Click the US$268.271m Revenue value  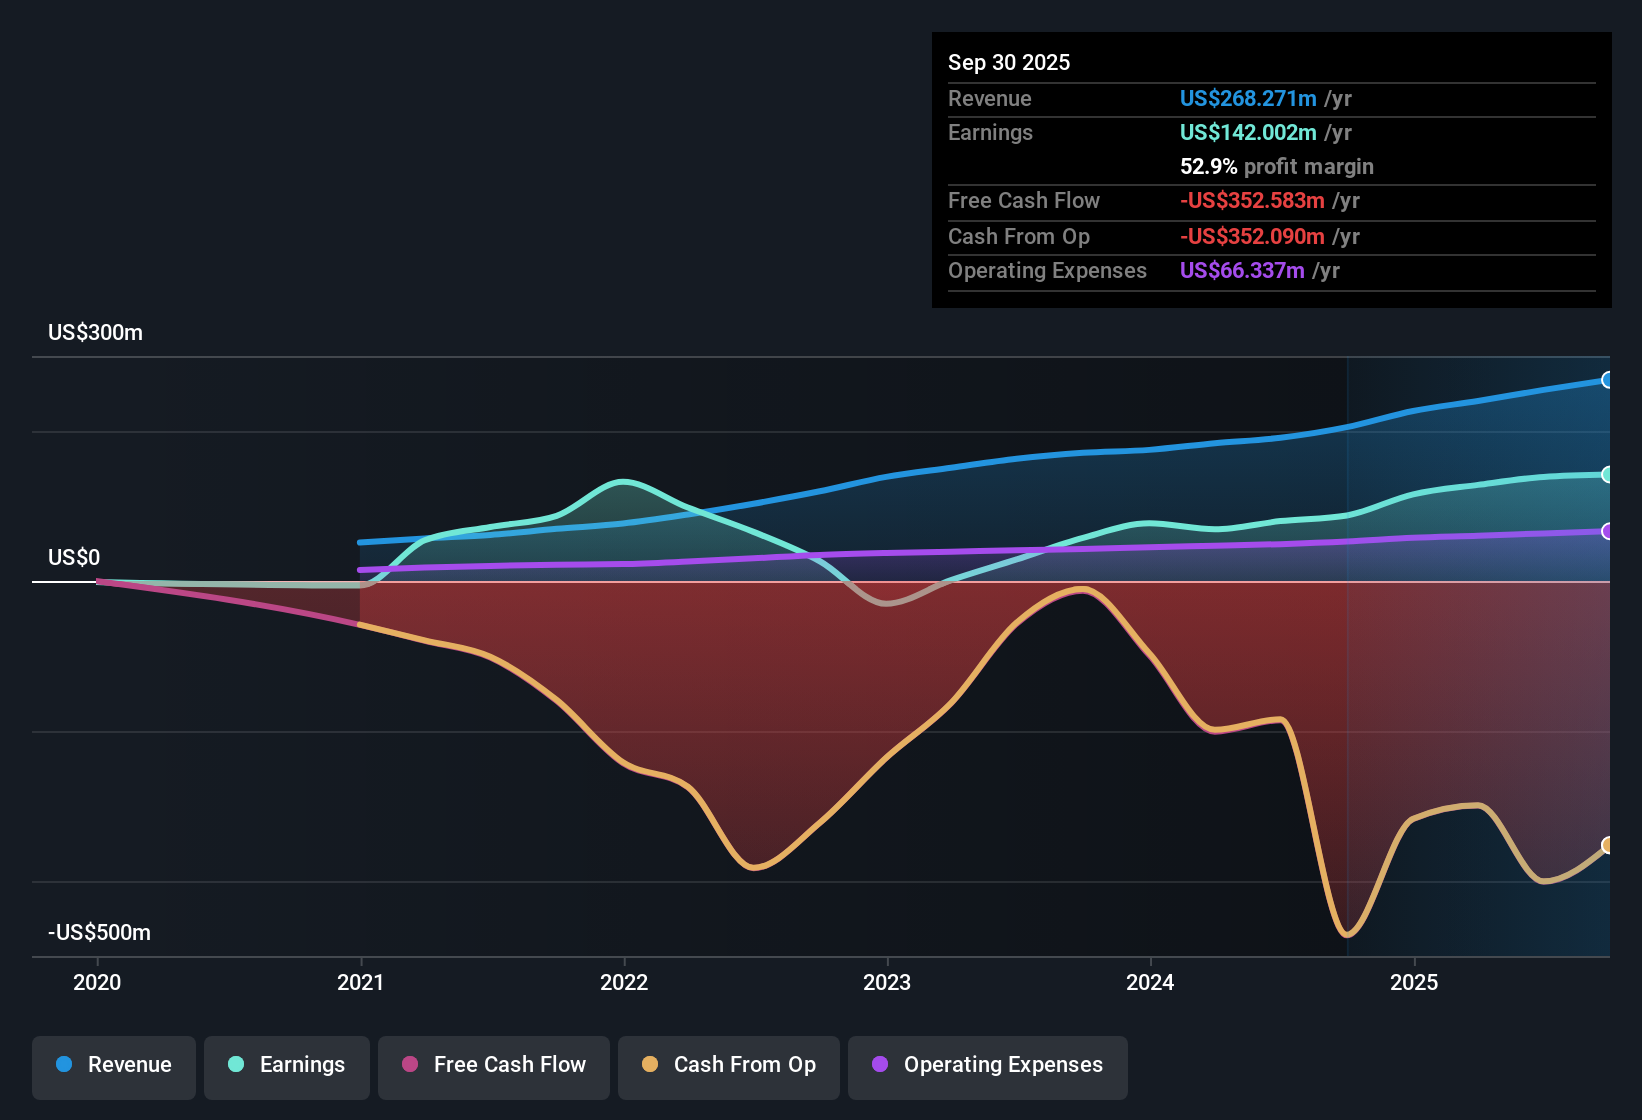pyautogui.click(x=1248, y=98)
